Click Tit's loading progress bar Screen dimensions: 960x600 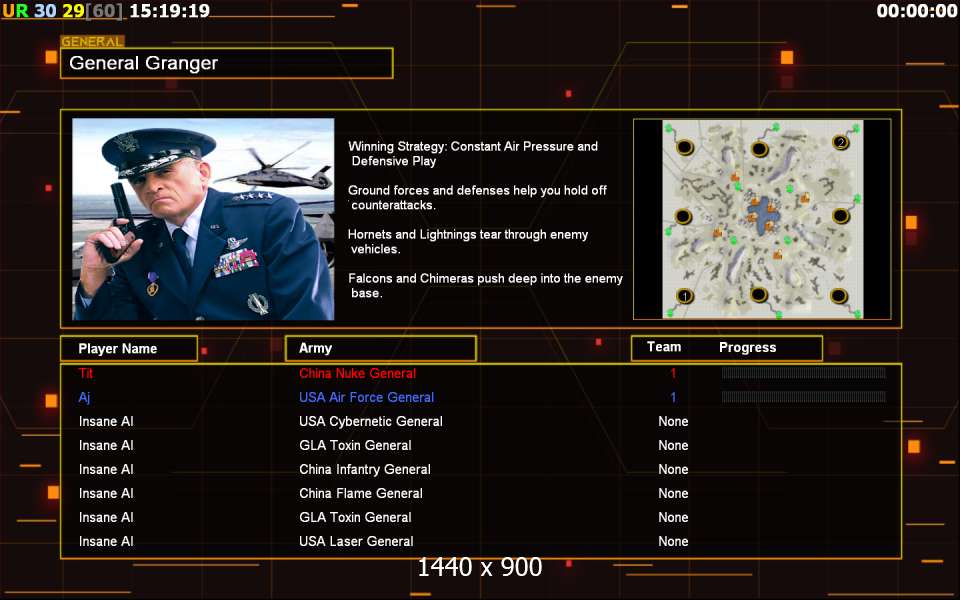(804, 373)
